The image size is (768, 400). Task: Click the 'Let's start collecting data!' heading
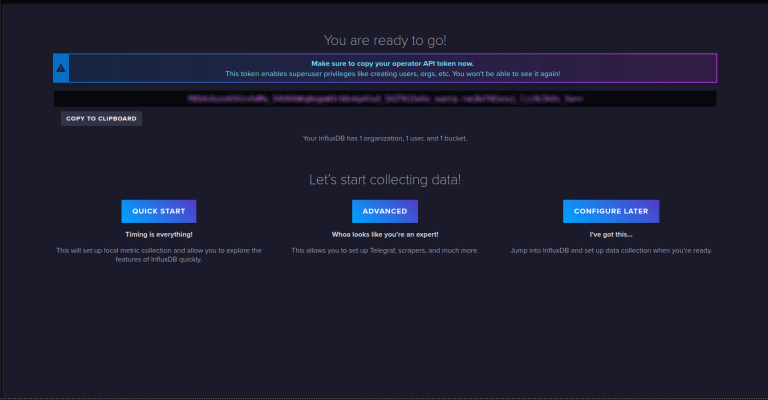(385, 180)
